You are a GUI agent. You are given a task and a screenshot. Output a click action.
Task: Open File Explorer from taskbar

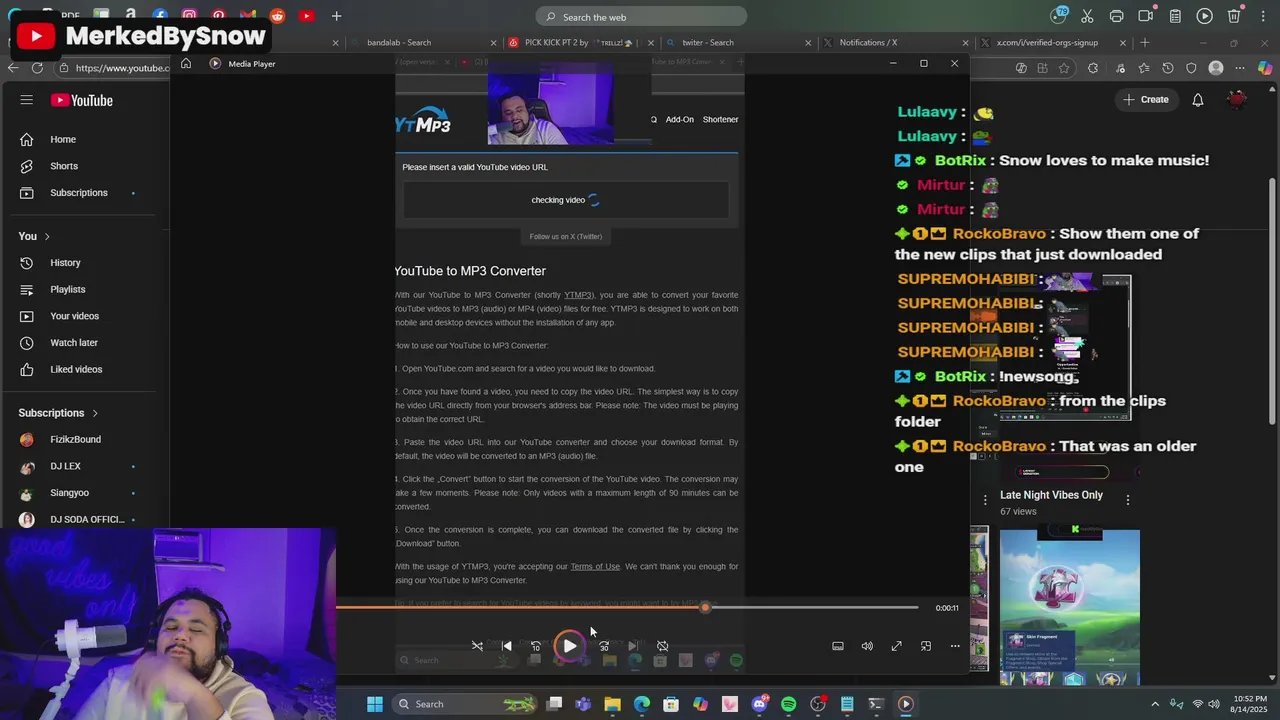click(x=612, y=704)
